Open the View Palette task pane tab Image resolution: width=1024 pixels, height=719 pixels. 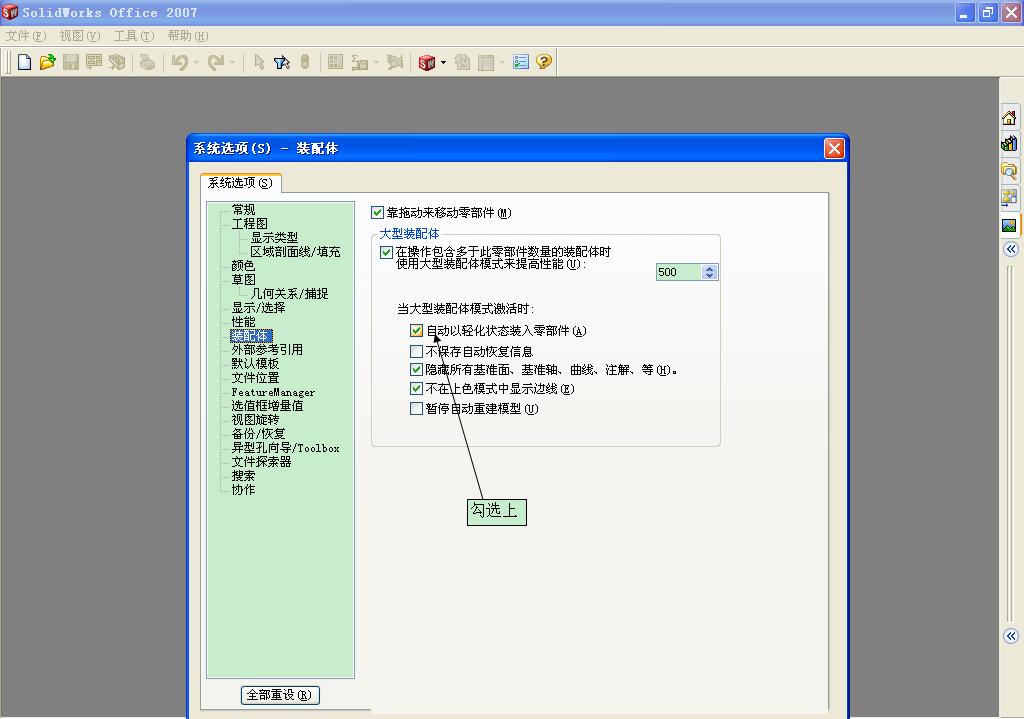point(1009,197)
